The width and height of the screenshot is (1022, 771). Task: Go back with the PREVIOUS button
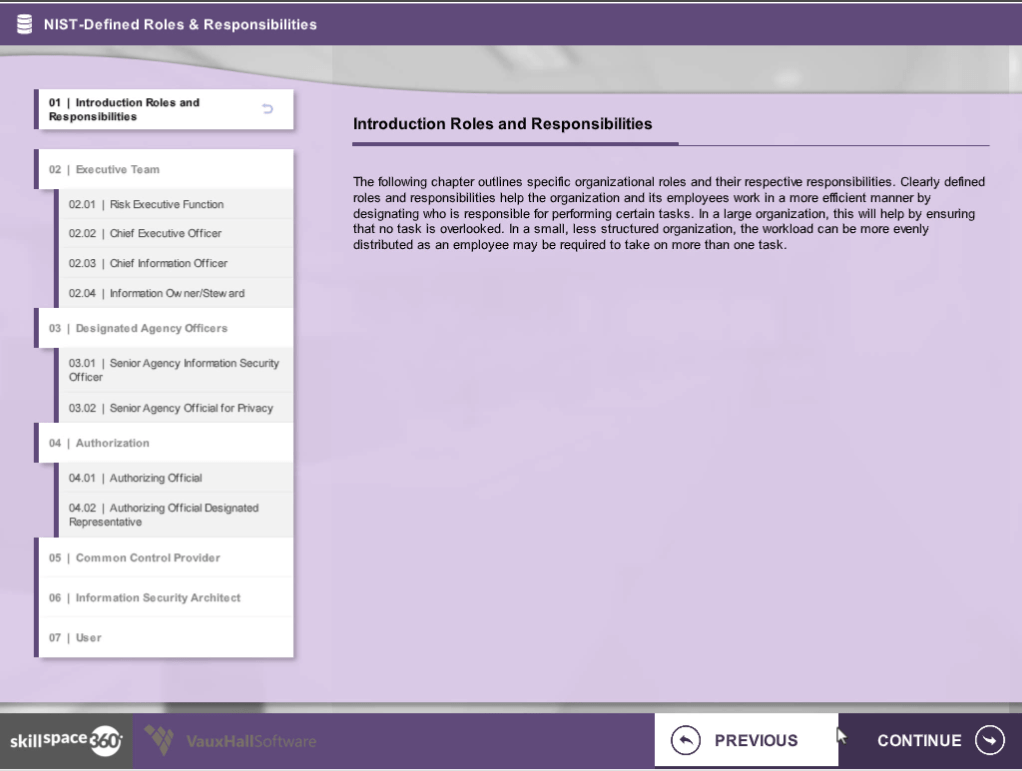[x=745, y=741]
